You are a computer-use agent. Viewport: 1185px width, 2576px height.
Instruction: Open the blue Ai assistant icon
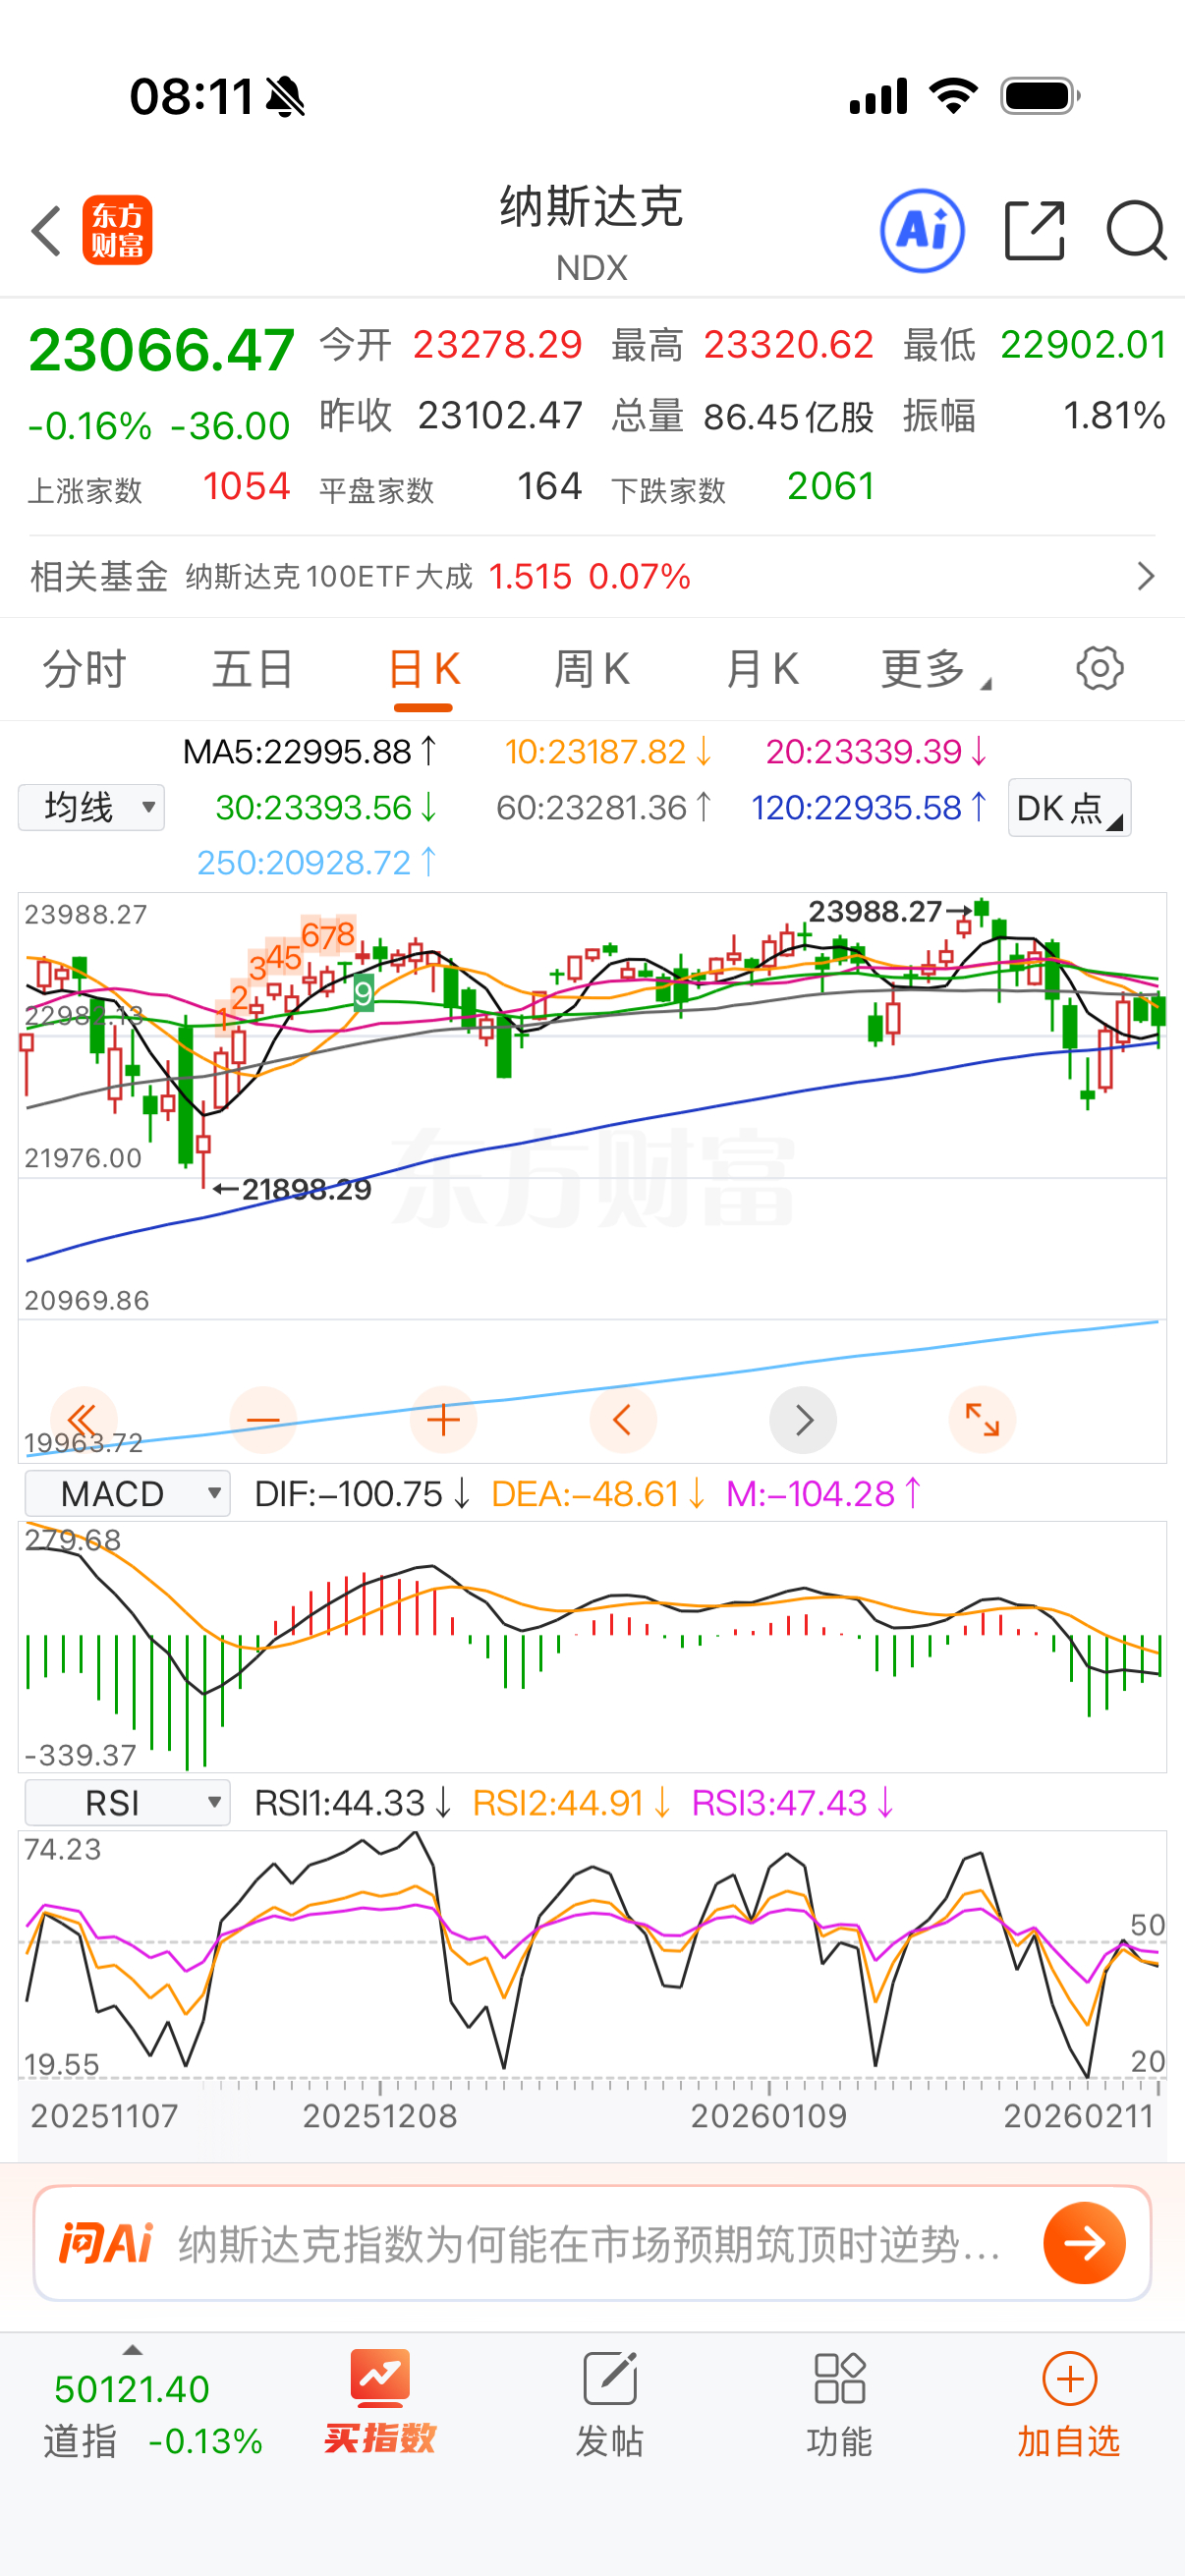coord(922,231)
